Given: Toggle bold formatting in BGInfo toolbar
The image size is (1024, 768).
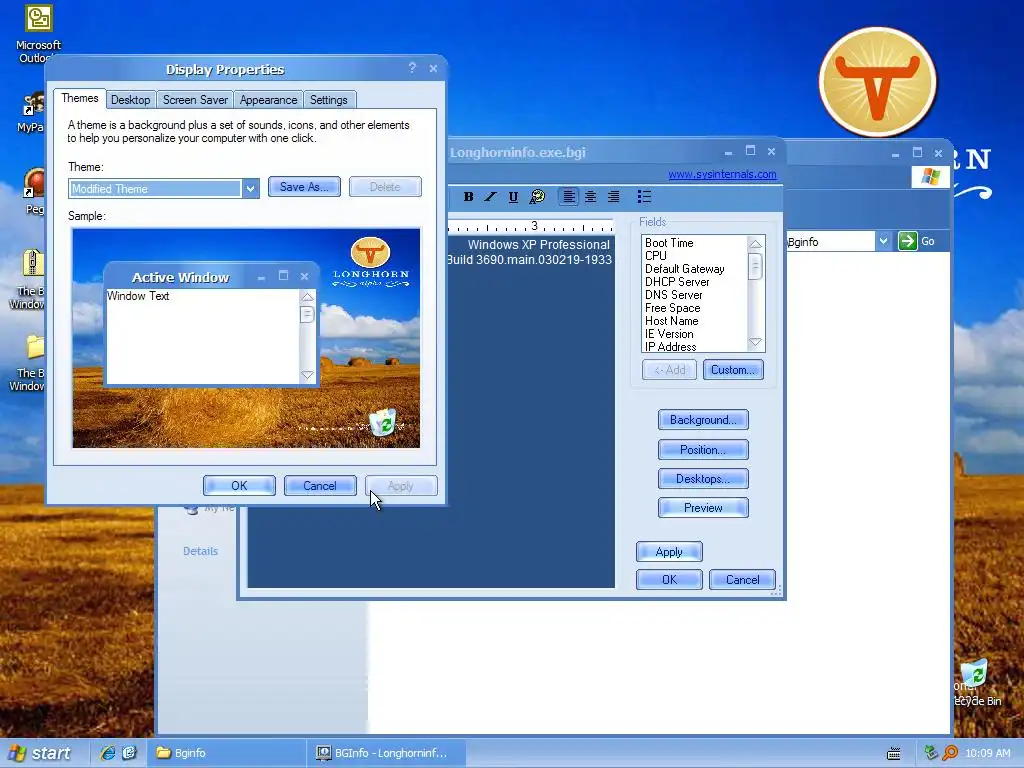Looking at the screenshot, I should tap(468, 197).
